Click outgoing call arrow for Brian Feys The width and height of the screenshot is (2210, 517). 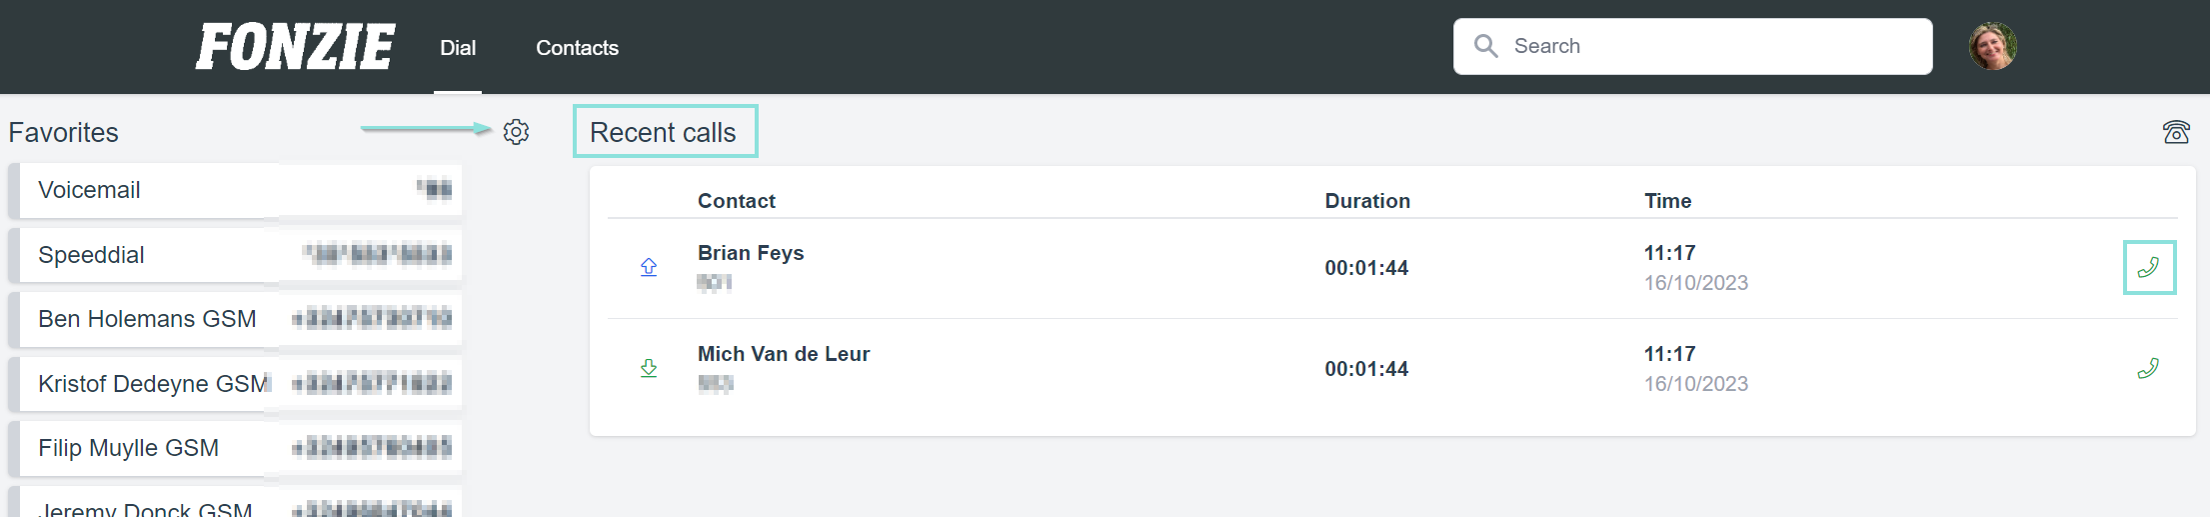[649, 267]
